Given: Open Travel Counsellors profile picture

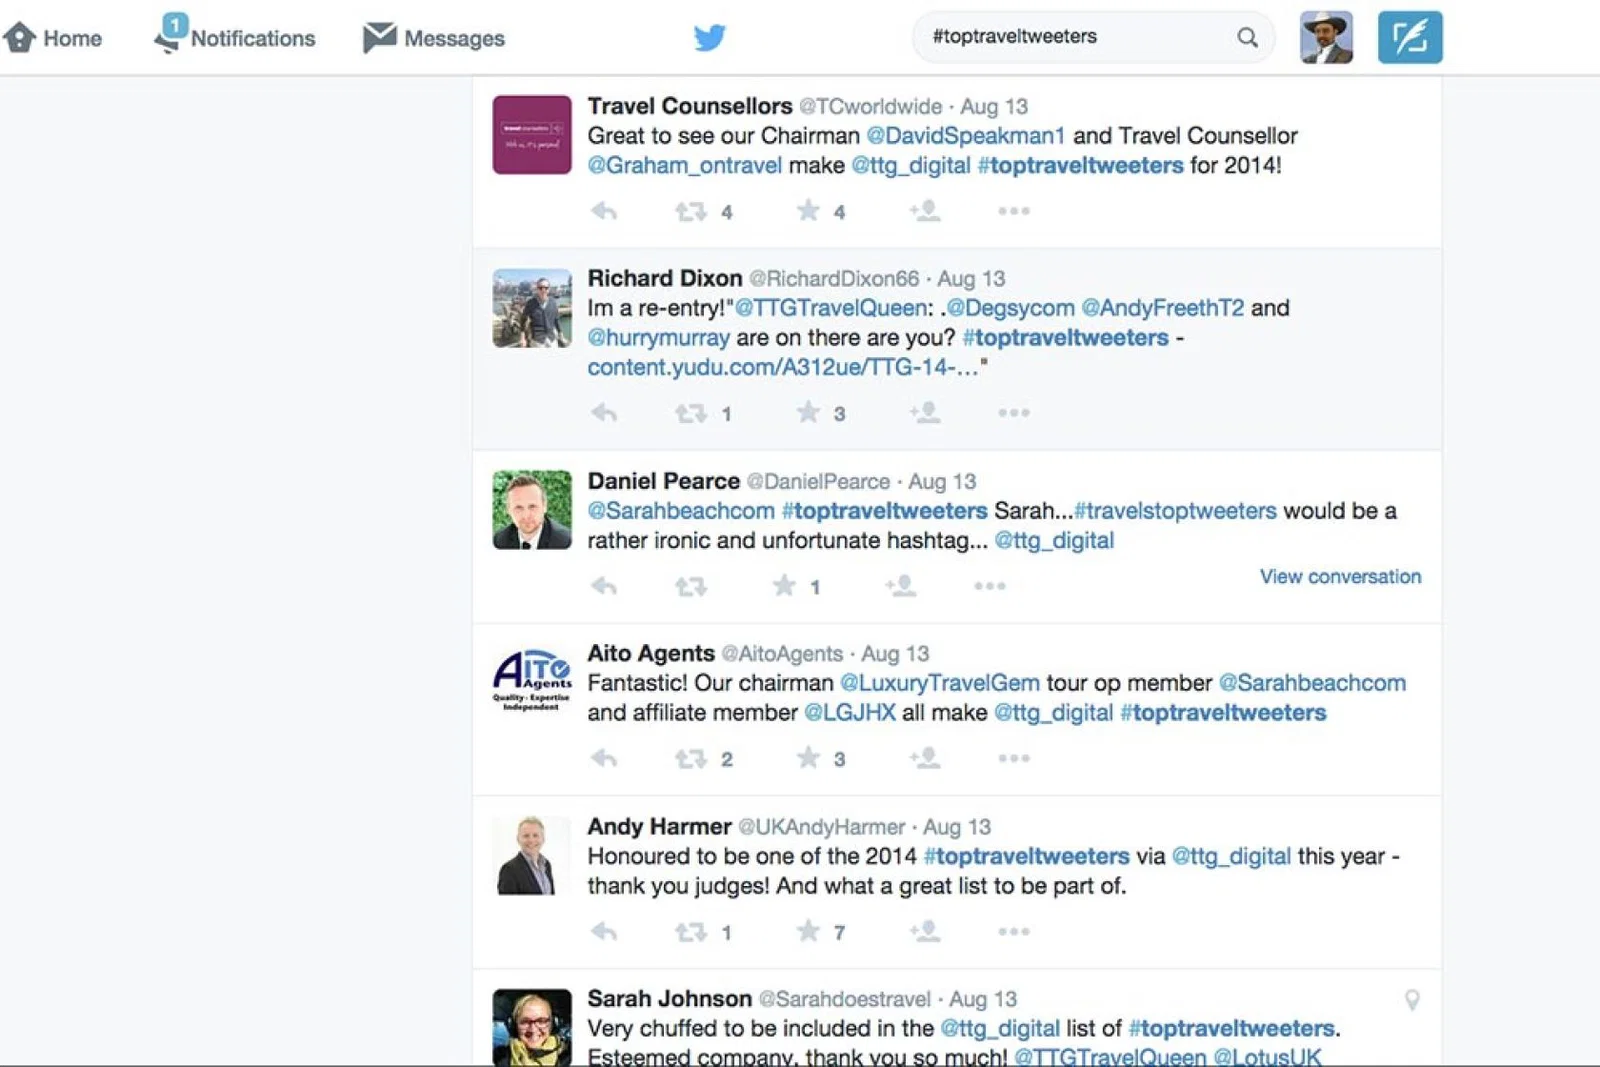Looking at the screenshot, I should [532, 135].
